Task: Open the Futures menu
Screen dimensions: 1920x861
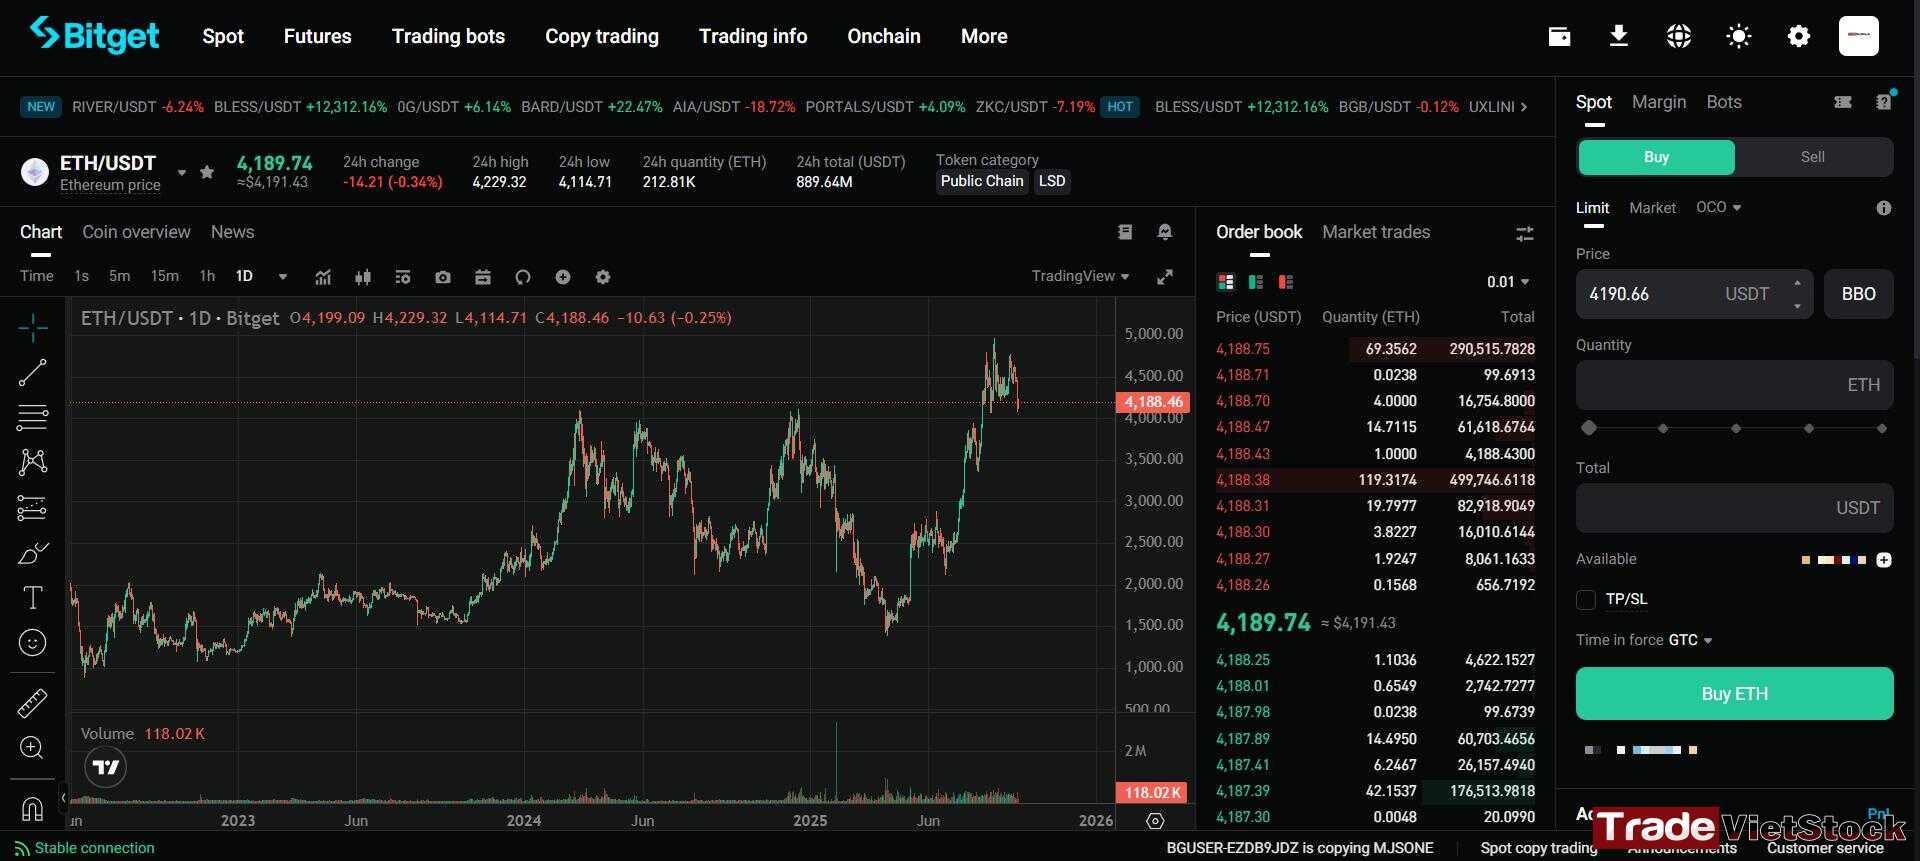Action: tap(317, 36)
